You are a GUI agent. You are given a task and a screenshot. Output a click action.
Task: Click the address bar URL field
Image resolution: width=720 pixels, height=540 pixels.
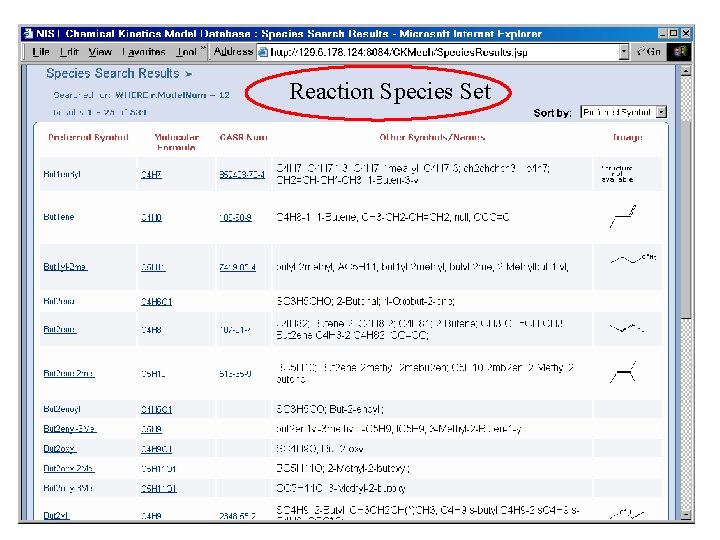coord(443,52)
